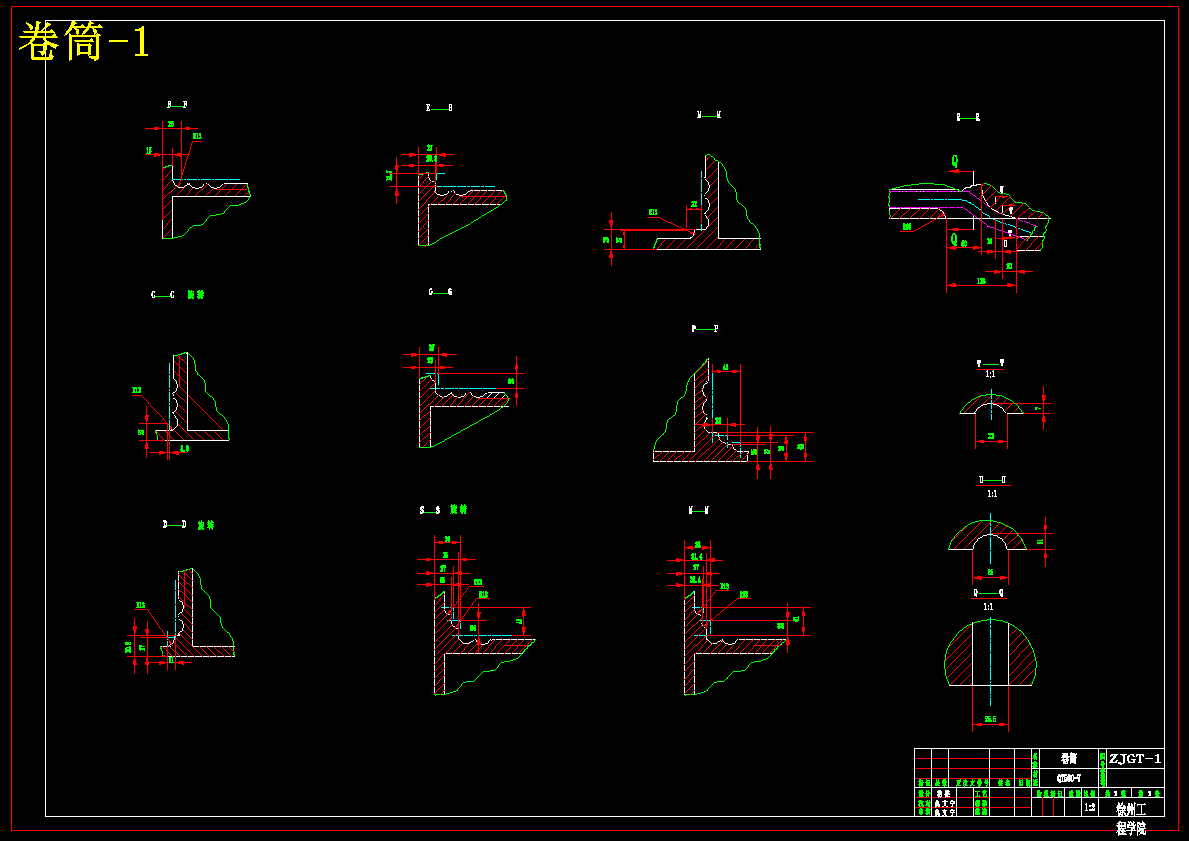Image resolution: width=1189 pixels, height=841 pixels.
Task: Click the green Q marker beside the 60 dimension
Action: [x=954, y=240]
